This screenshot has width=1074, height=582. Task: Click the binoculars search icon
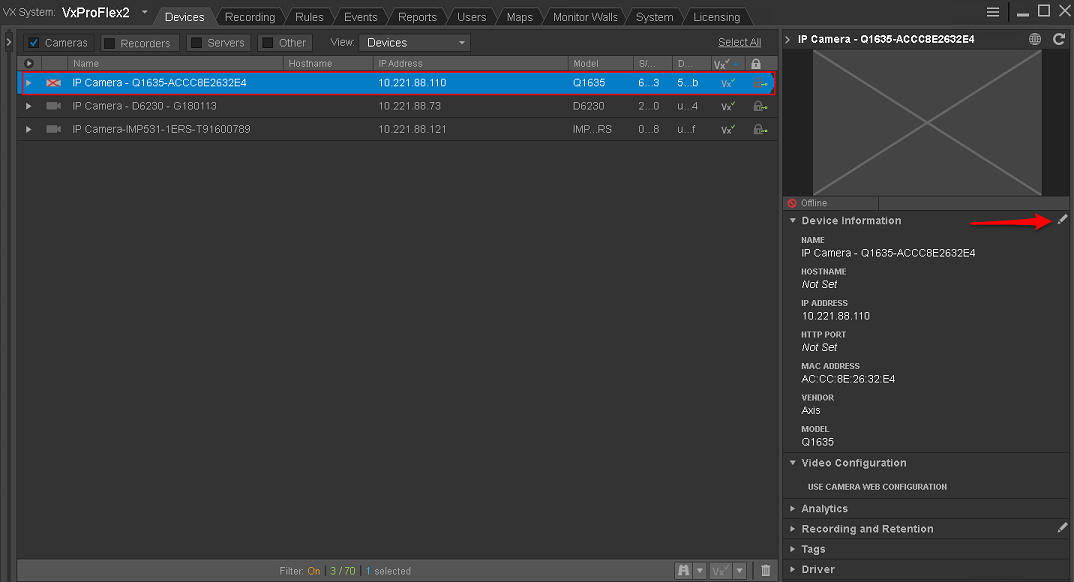pyautogui.click(x=685, y=570)
